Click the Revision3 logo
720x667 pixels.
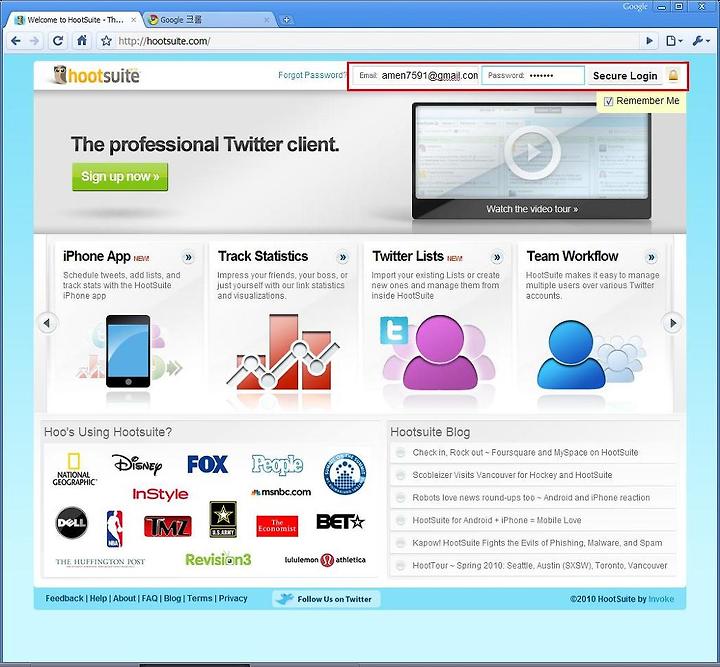point(218,559)
